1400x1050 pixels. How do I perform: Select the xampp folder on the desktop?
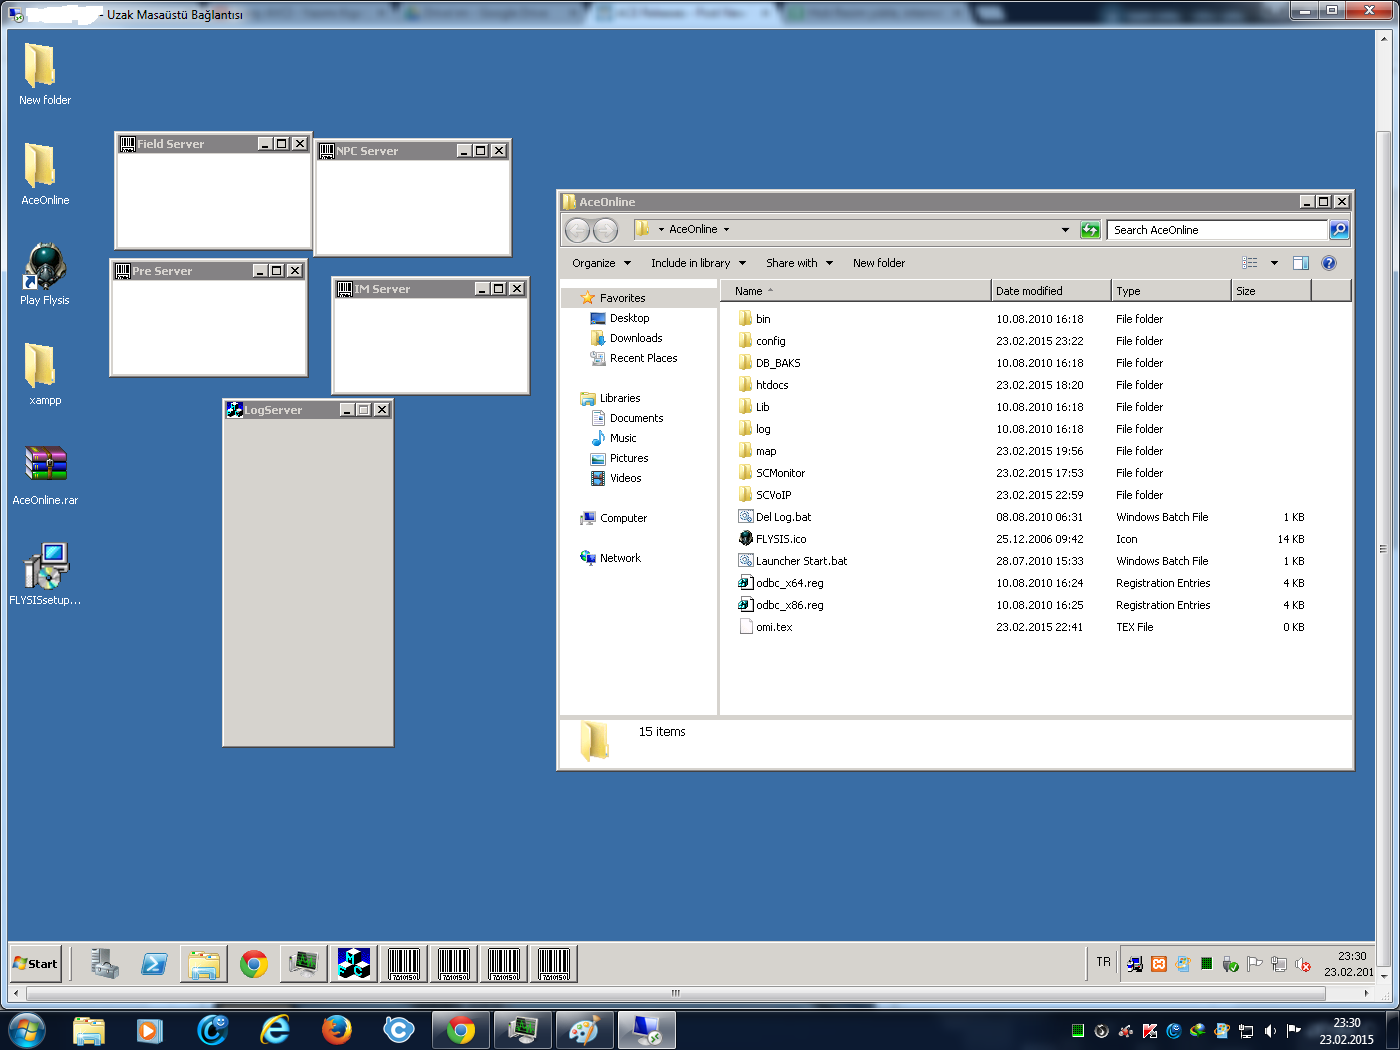pyautogui.click(x=45, y=373)
